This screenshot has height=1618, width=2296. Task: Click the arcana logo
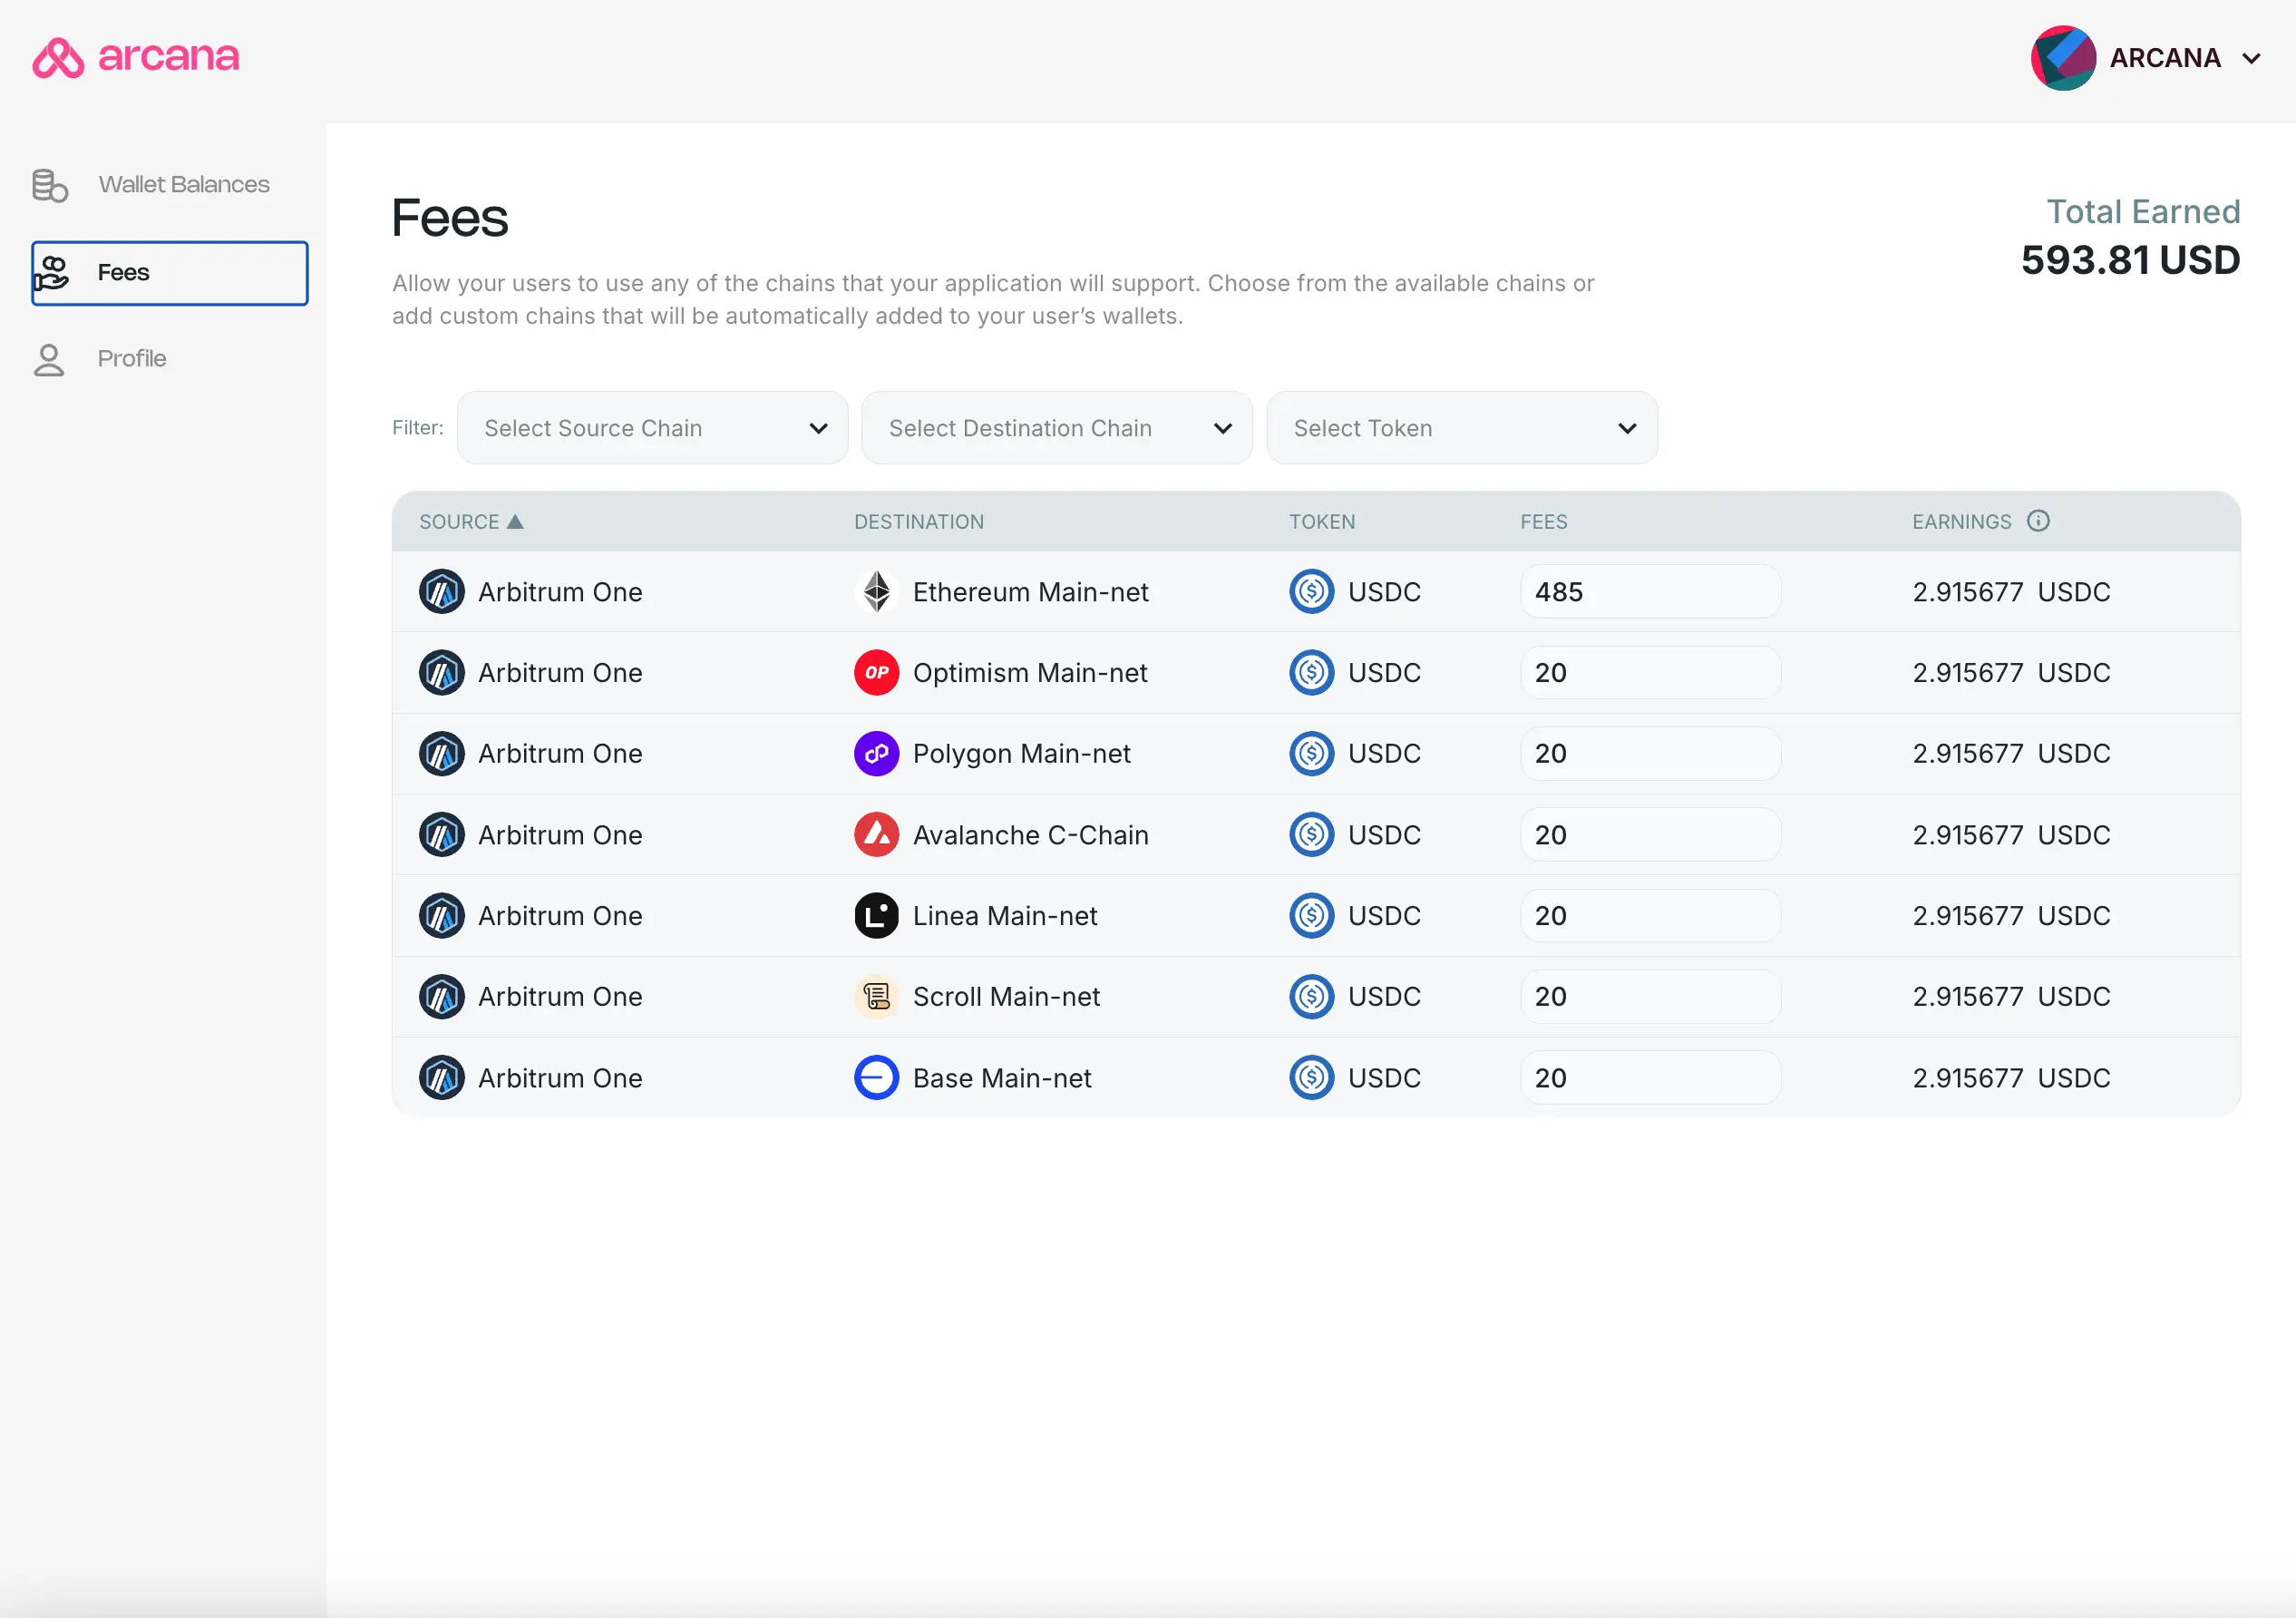(x=136, y=57)
